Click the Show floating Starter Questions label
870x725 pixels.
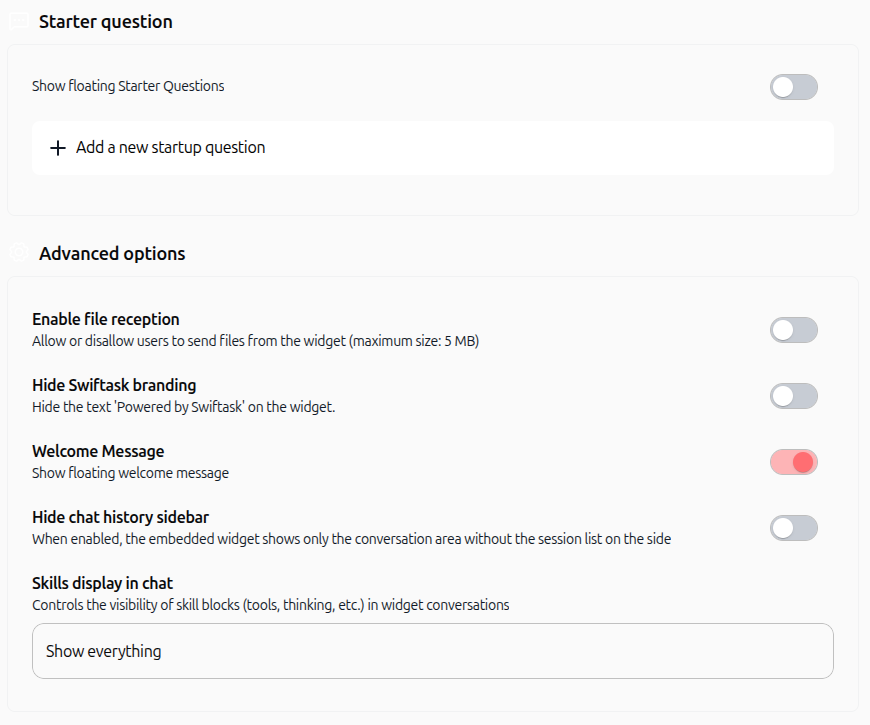coord(128,86)
